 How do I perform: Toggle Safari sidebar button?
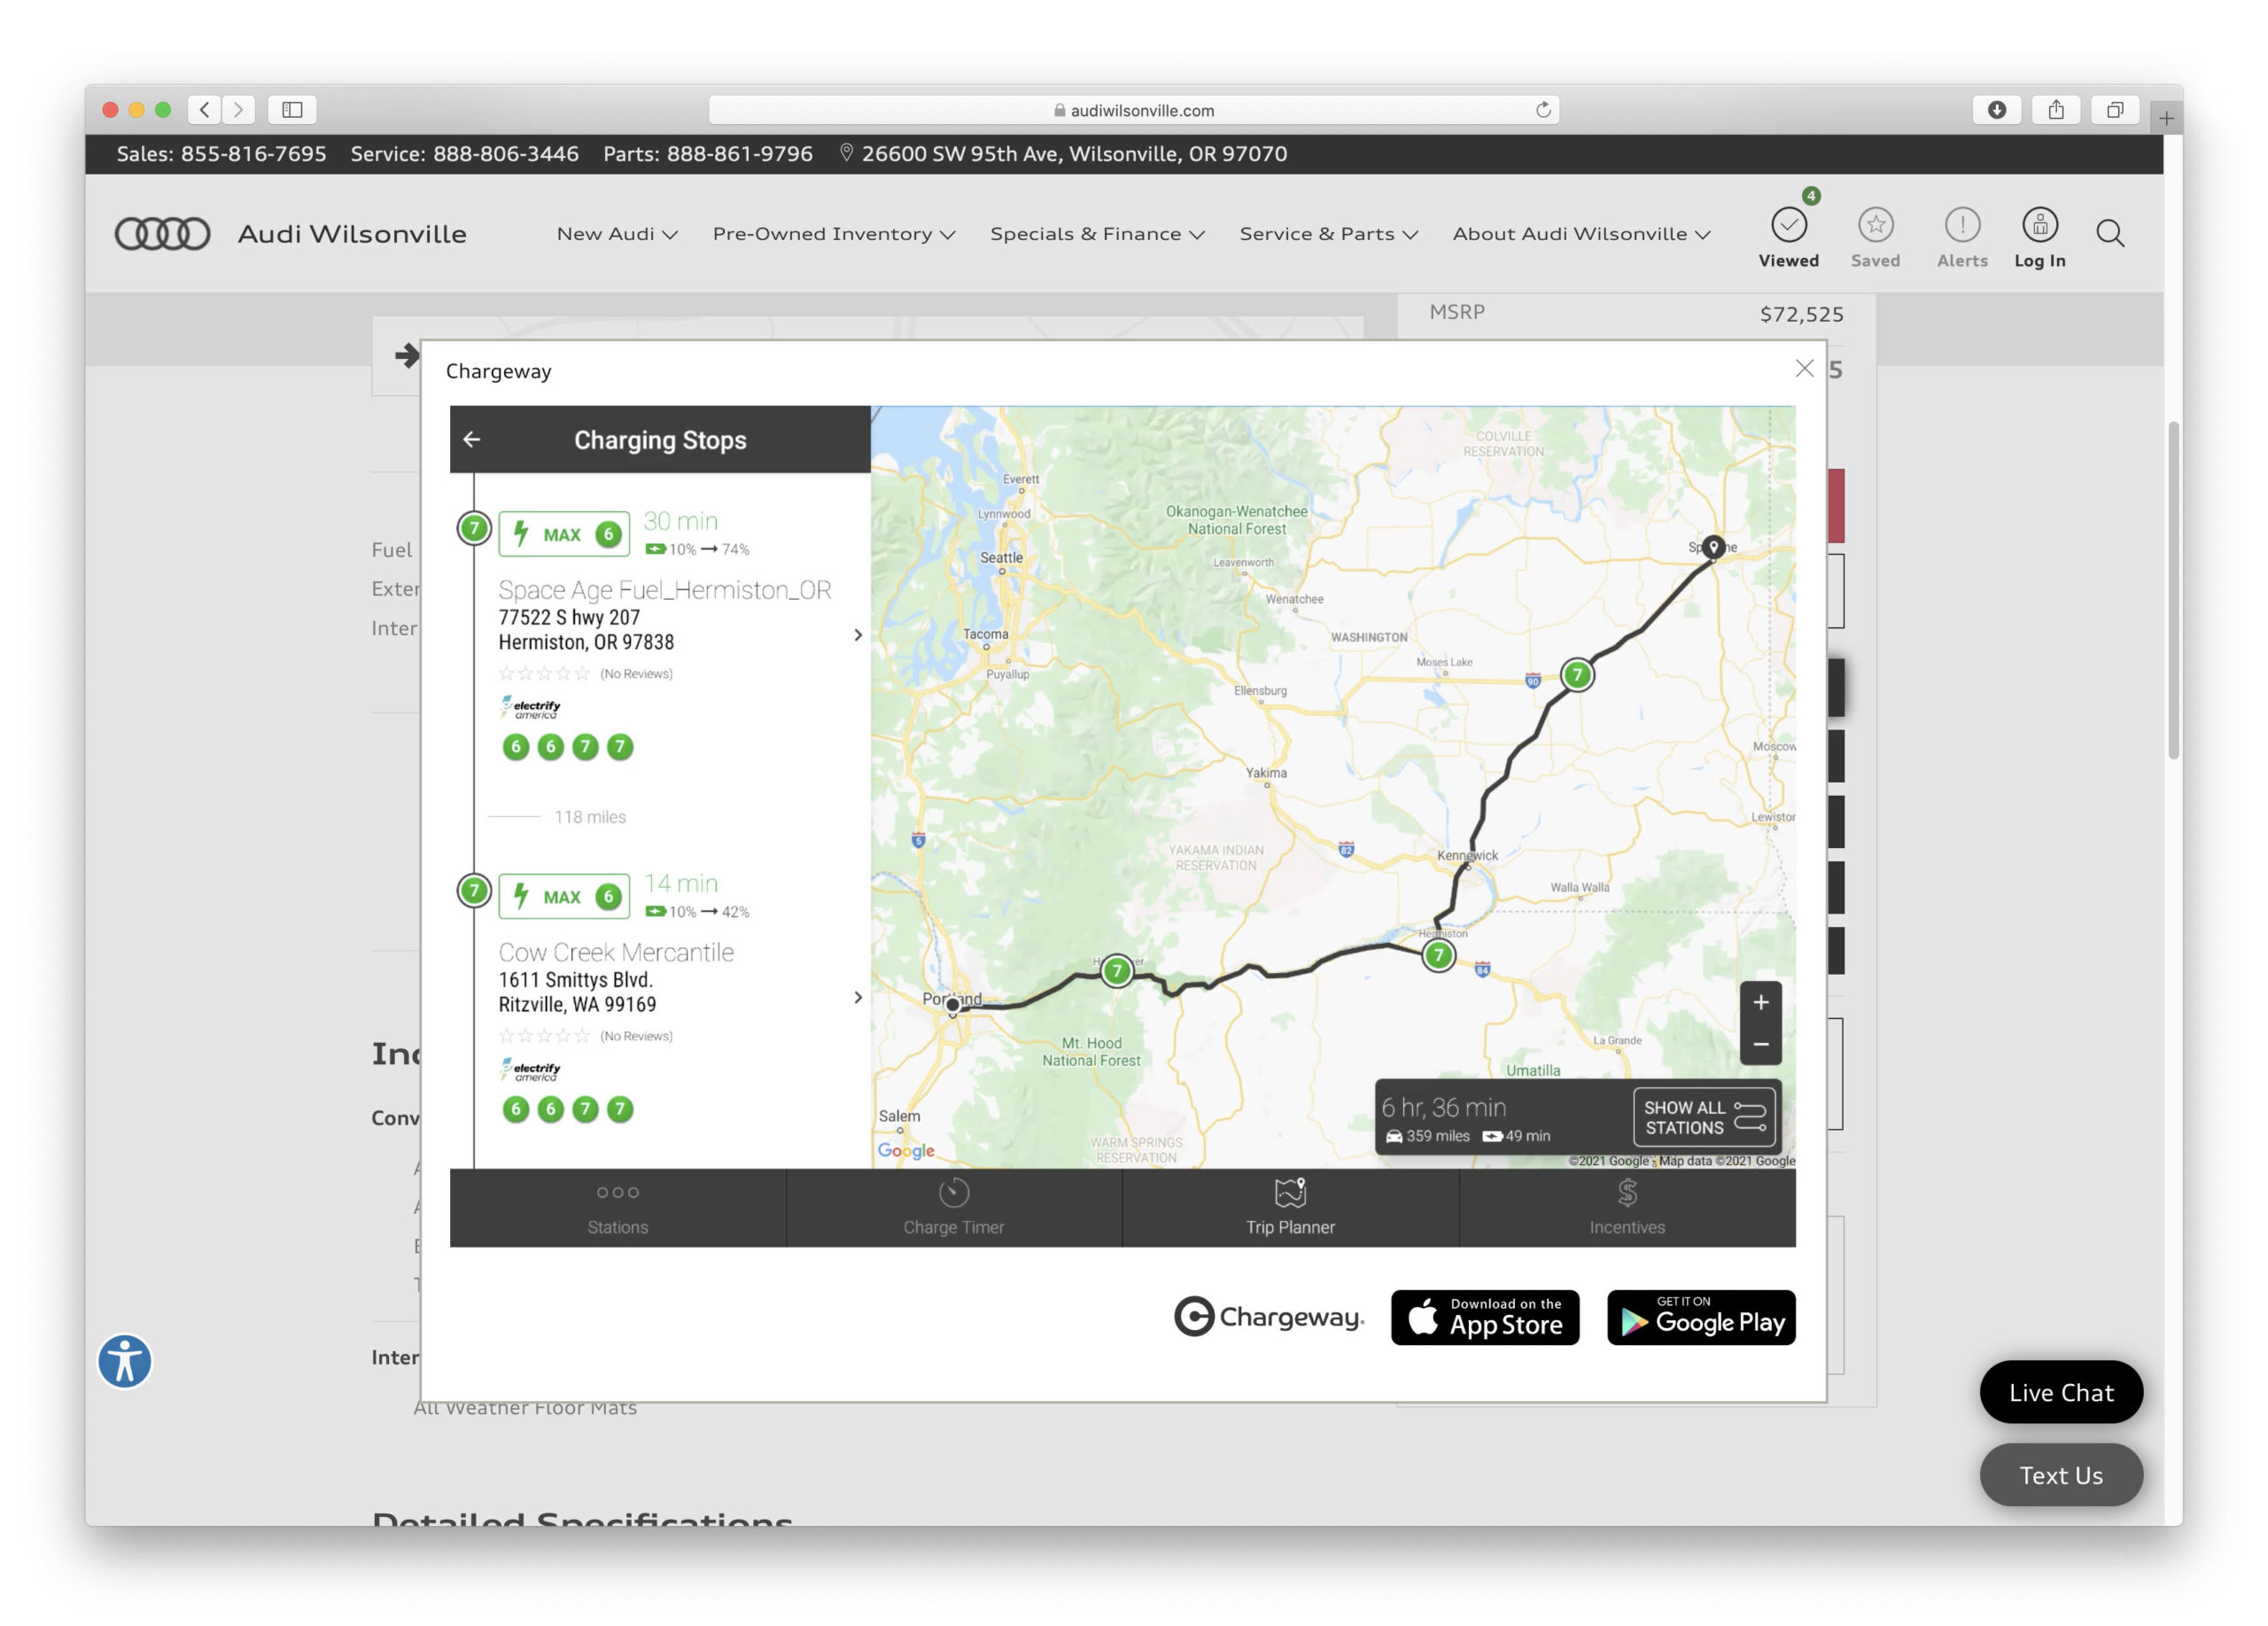tap(292, 110)
